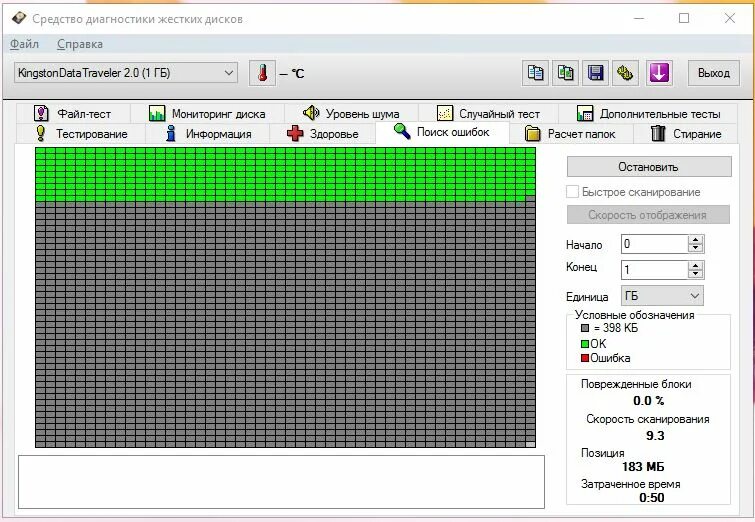The width and height of the screenshot is (755, 522).
Task: Click the Выход button
Action: pyautogui.click(x=714, y=73)
